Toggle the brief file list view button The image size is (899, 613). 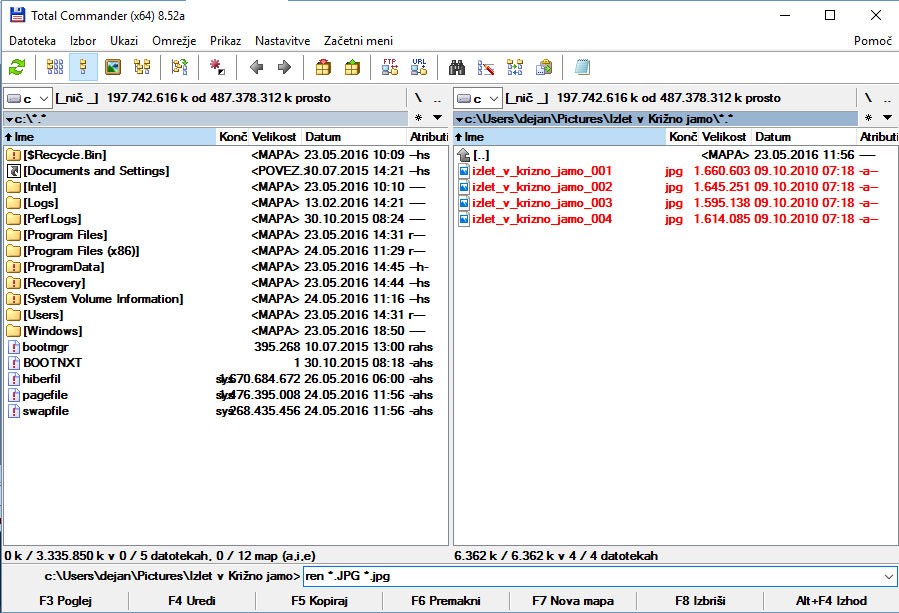point(55,67)
